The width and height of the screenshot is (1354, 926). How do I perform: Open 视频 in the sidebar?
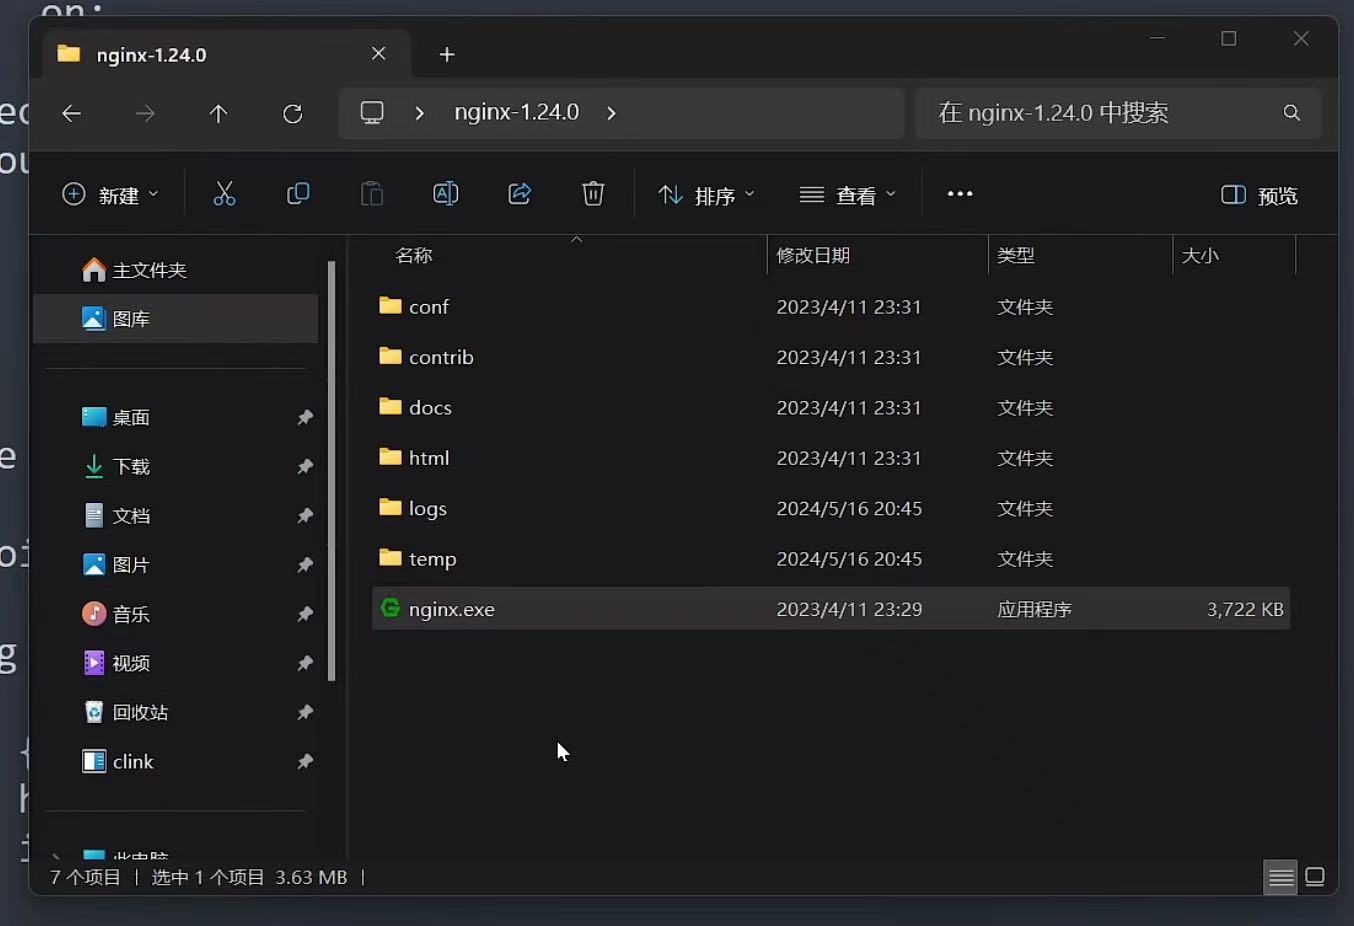pyautogui.click(x=176, y=663)
